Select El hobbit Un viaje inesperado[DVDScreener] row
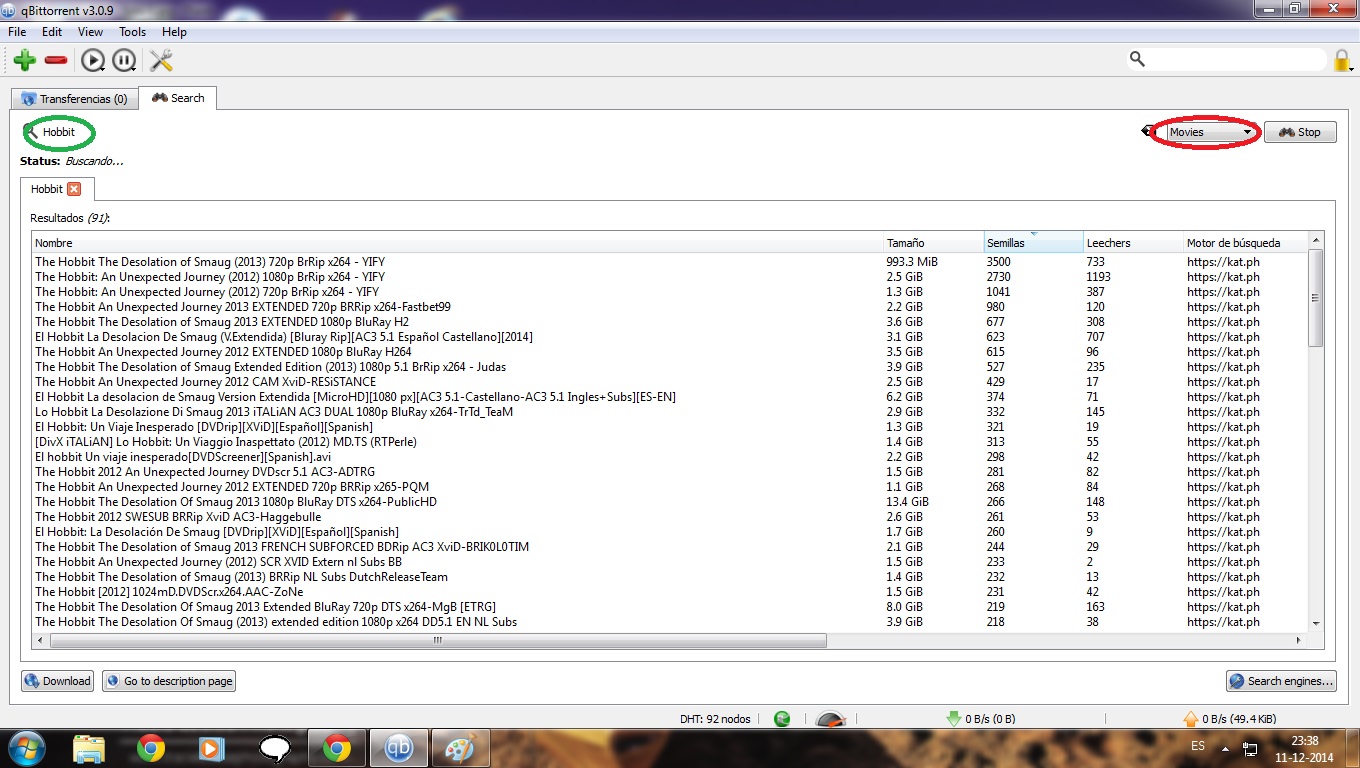Viewport: 1360px width, 768px height. tap(669, 457)
